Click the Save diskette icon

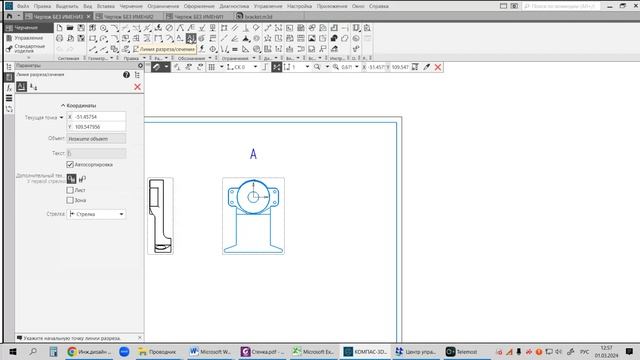click(x=81, y=28)
